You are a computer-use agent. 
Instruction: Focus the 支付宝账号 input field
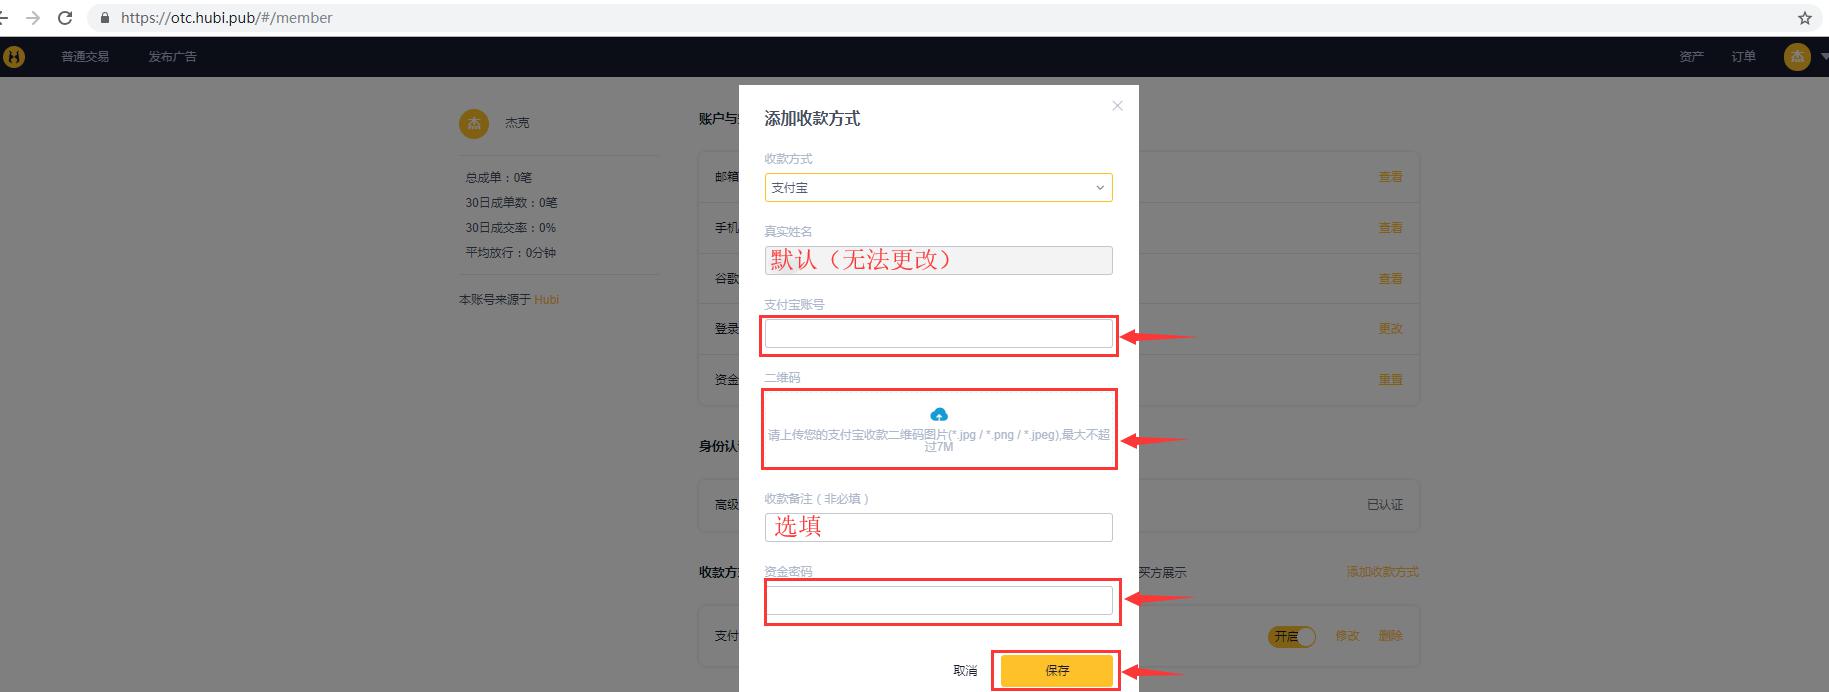pos(938,333)
